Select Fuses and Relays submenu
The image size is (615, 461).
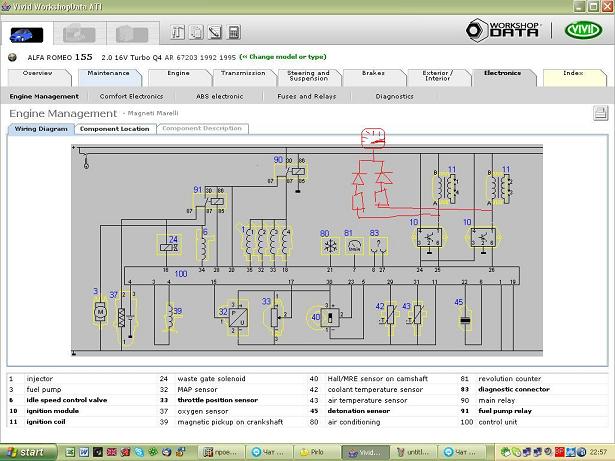point(304,97)
